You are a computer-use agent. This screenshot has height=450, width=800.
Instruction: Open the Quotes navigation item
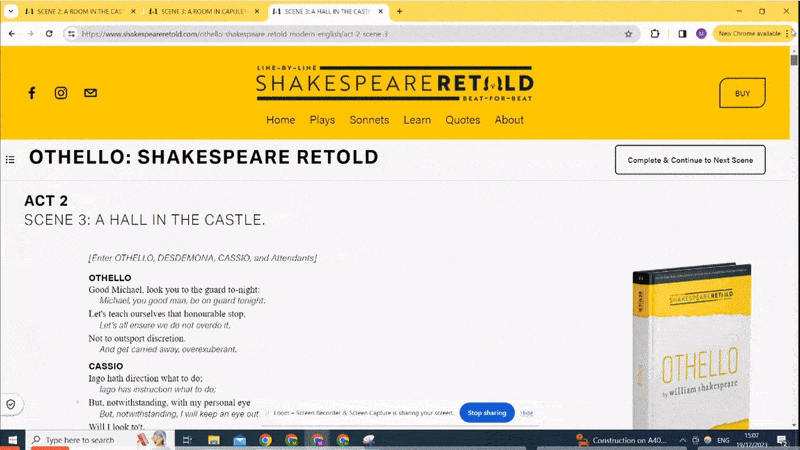[463, 120]
